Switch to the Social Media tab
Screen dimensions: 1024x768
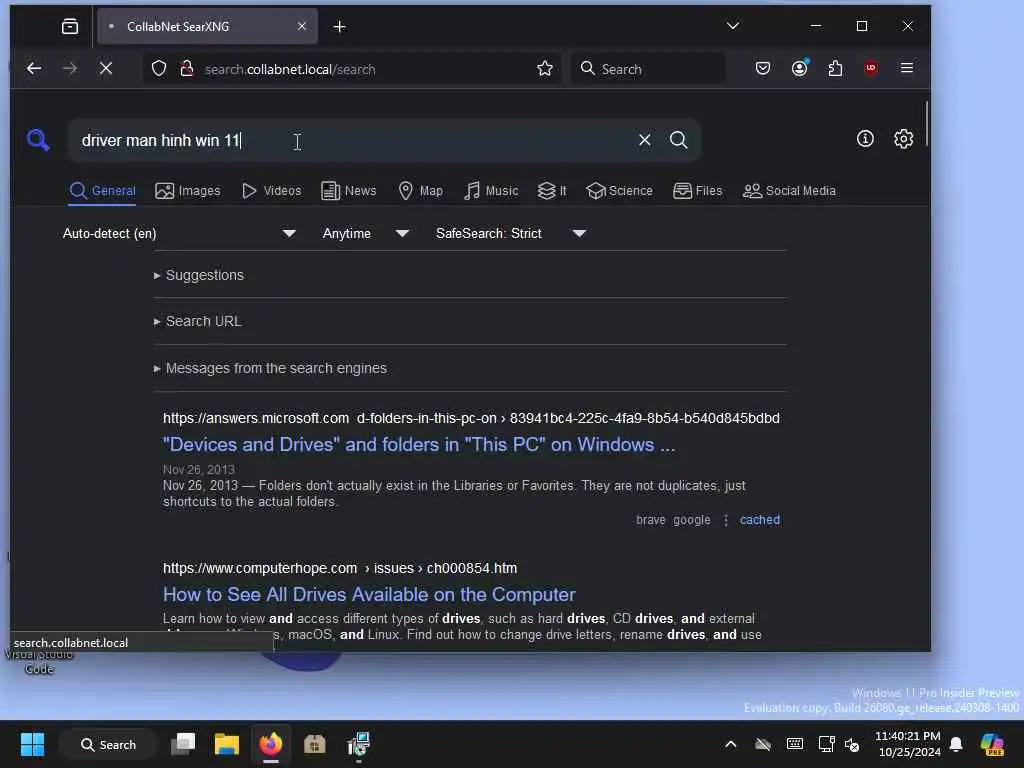pyautogui.click(x=789, y=191)
